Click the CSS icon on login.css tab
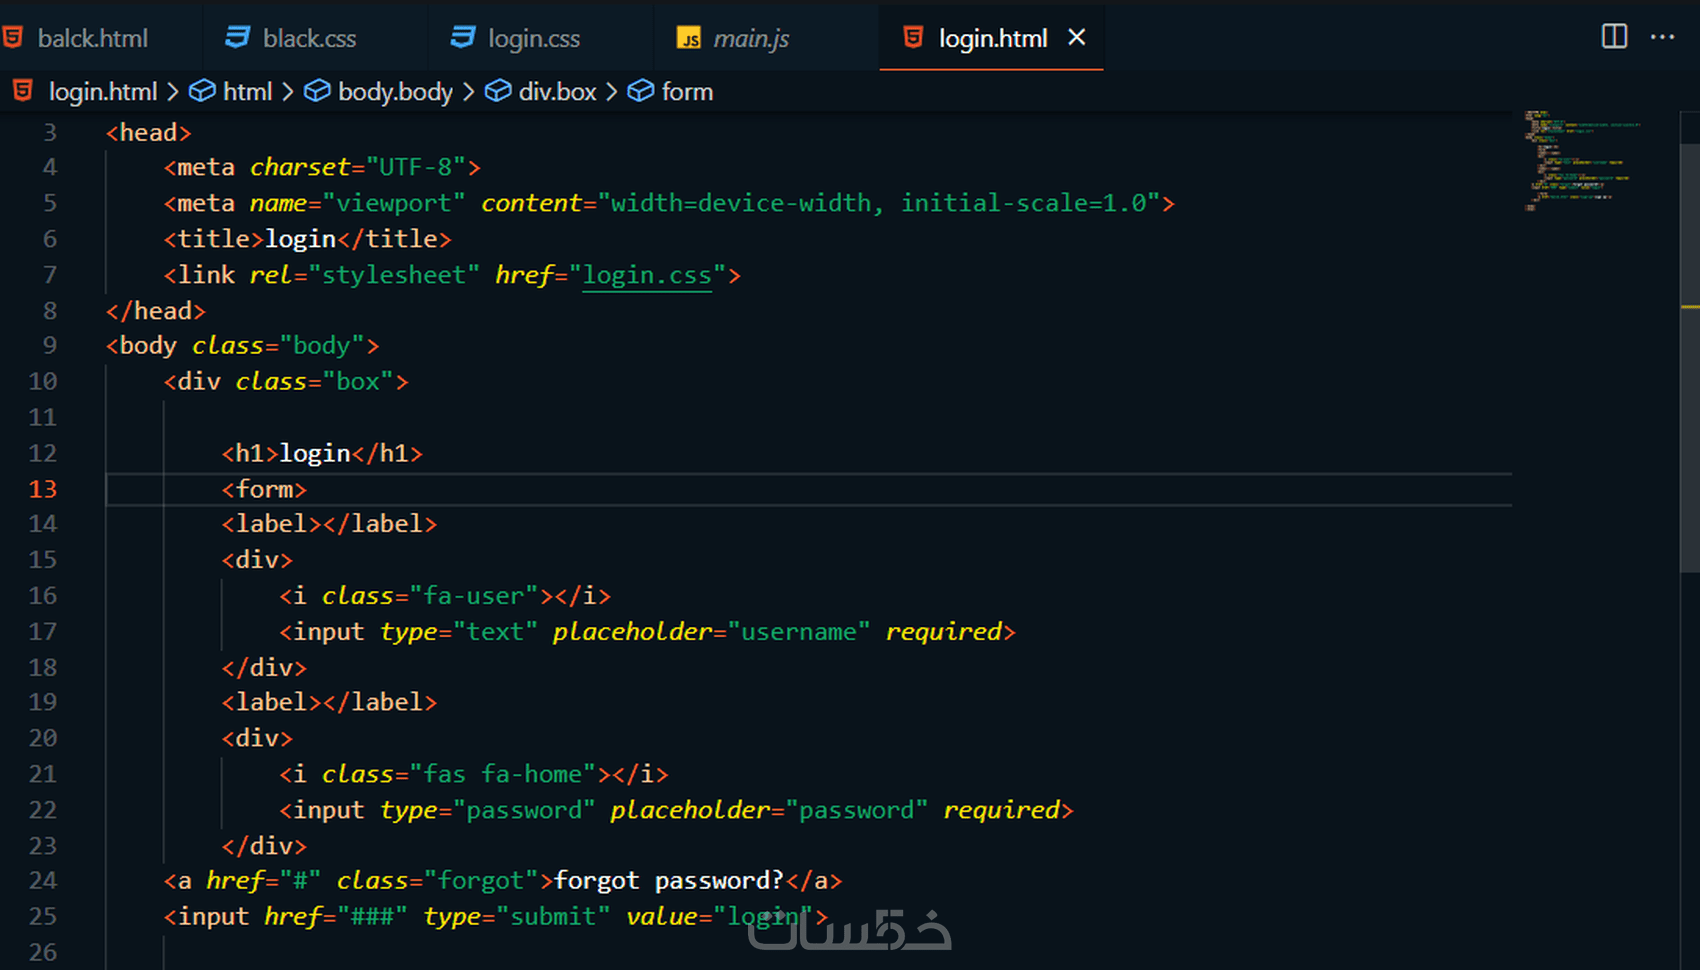 click(462, 37)
